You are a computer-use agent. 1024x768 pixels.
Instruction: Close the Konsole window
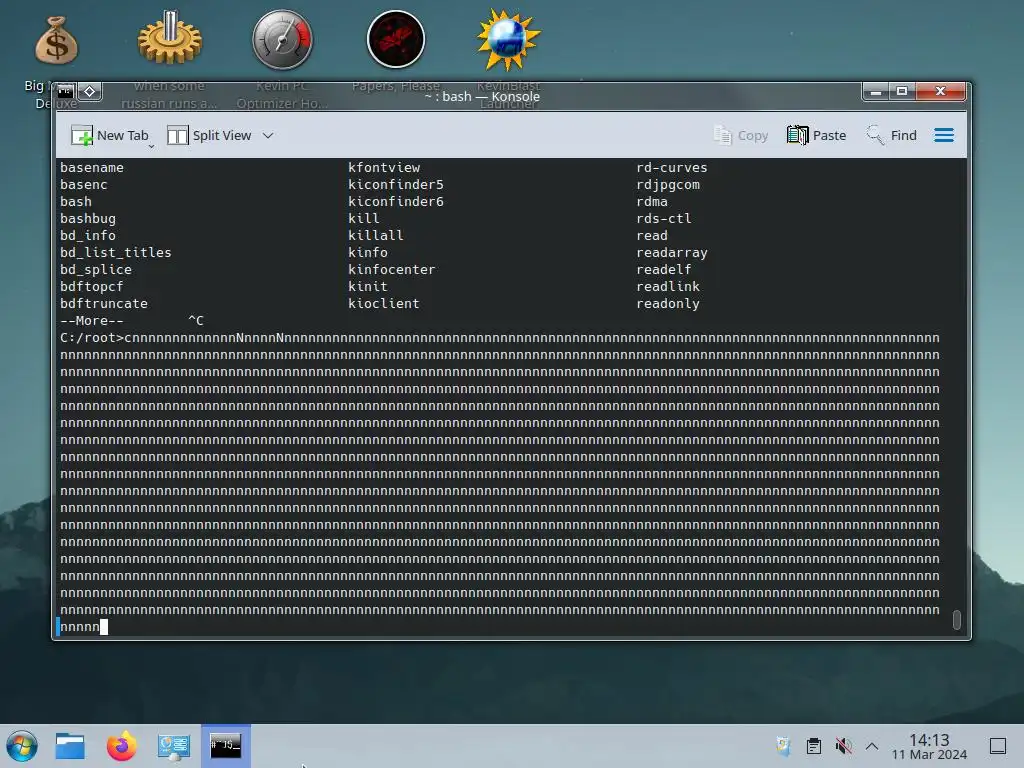click(x=940, y=91)
